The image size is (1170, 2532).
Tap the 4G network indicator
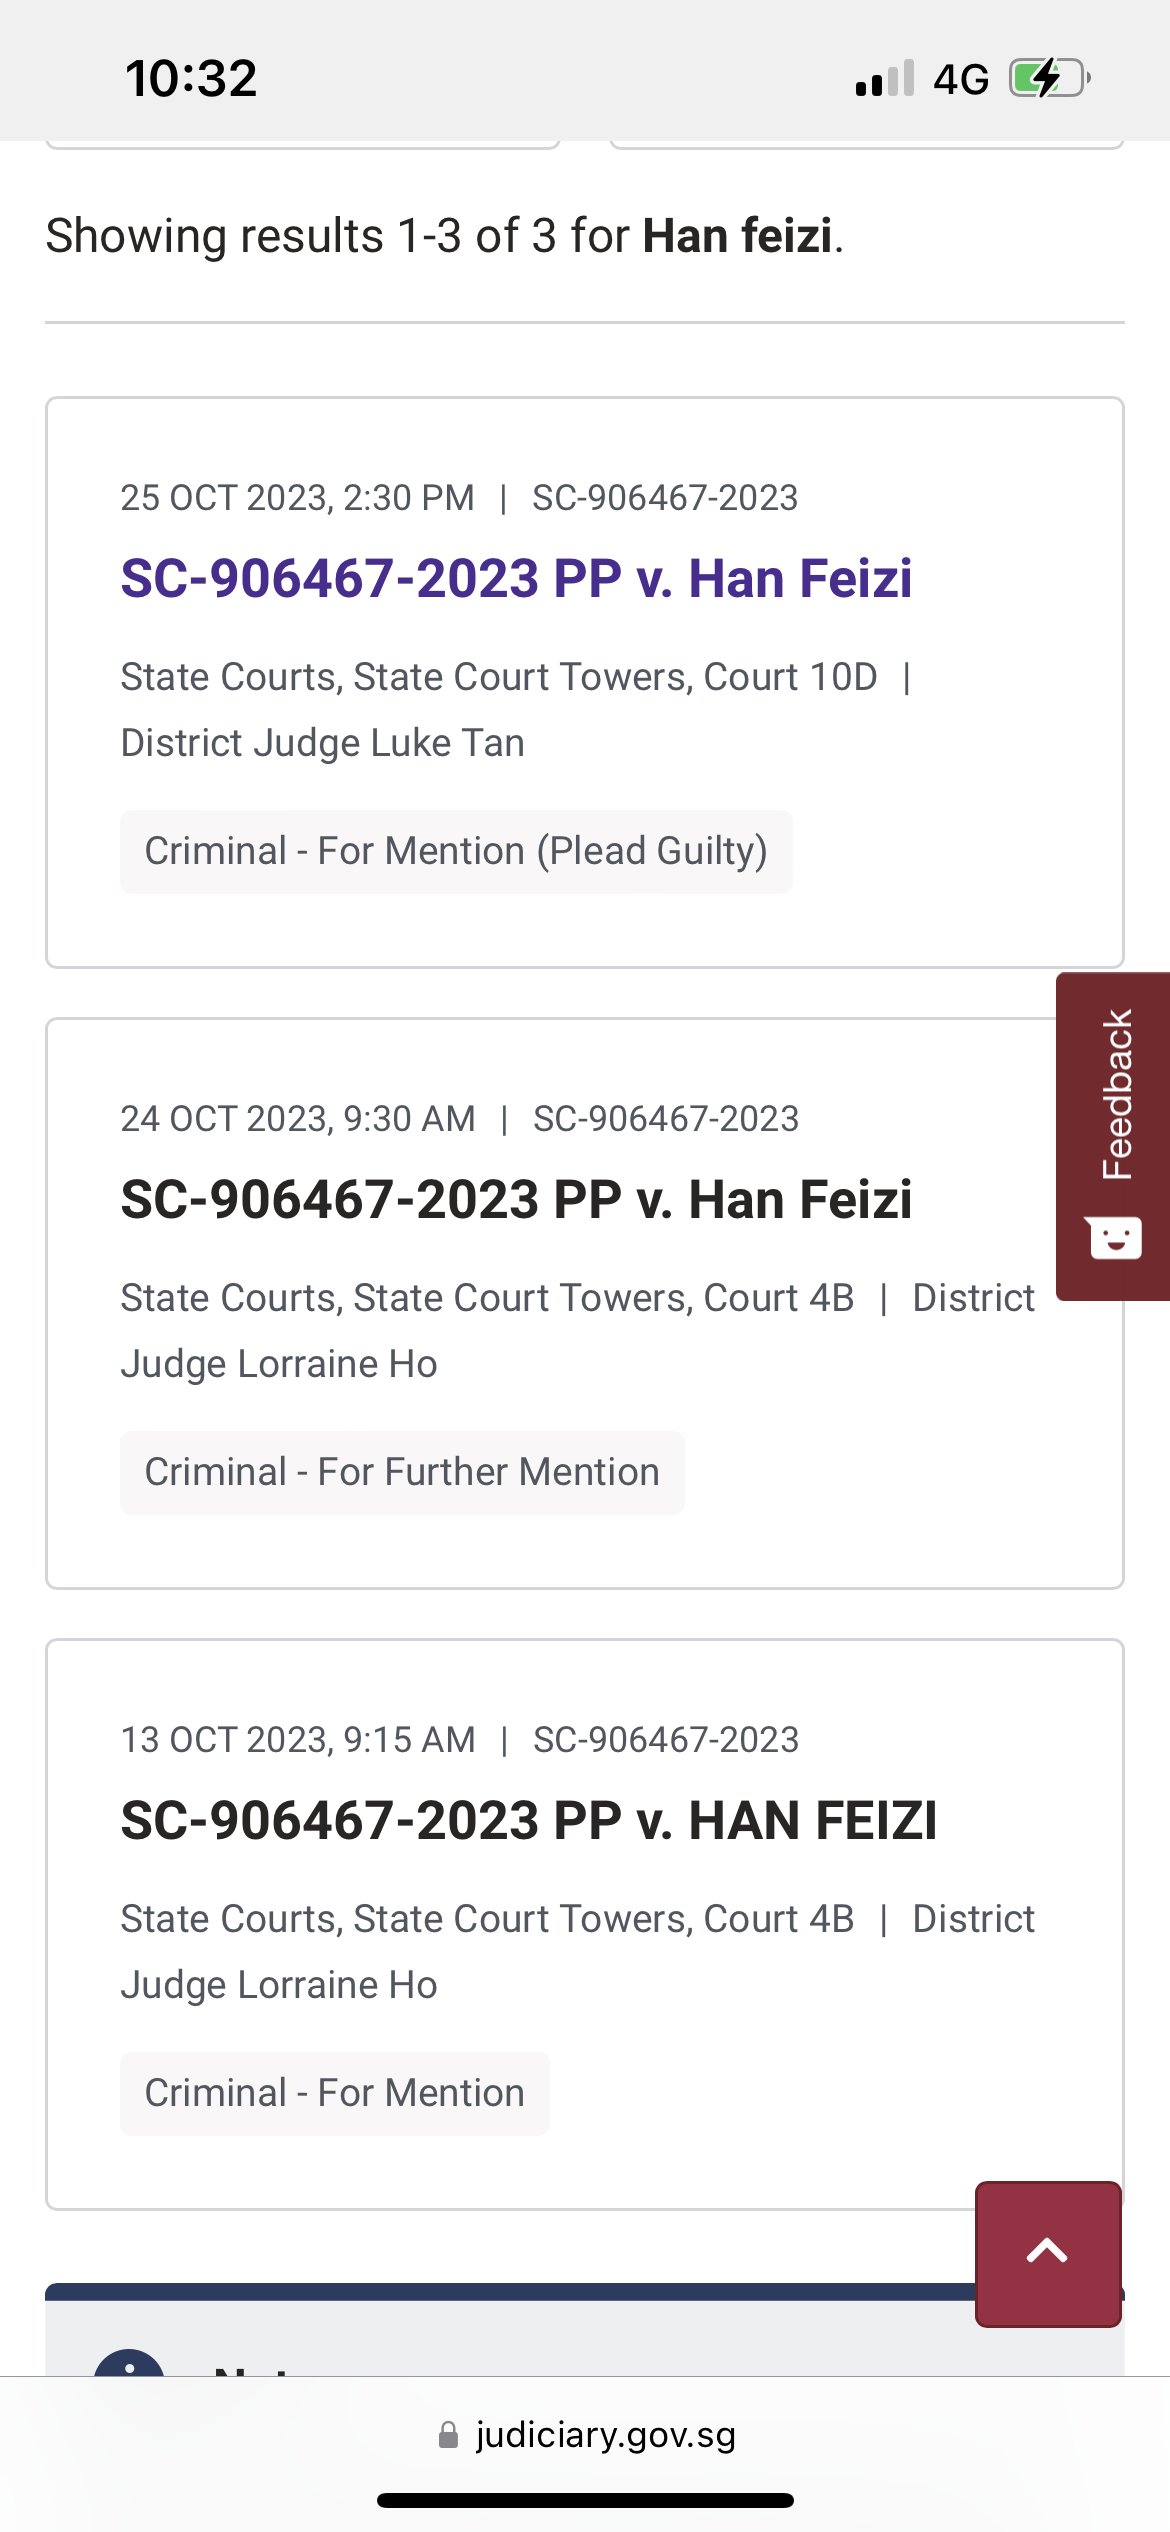tap(961, 79)
